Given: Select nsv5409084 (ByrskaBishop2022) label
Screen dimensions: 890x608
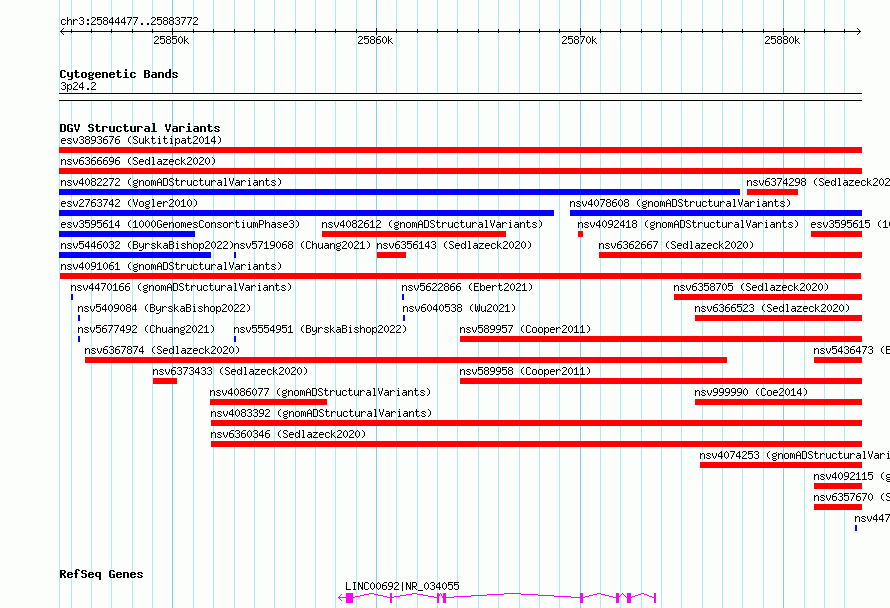Looking at the screenshot, I should click(x=164, y=308).
